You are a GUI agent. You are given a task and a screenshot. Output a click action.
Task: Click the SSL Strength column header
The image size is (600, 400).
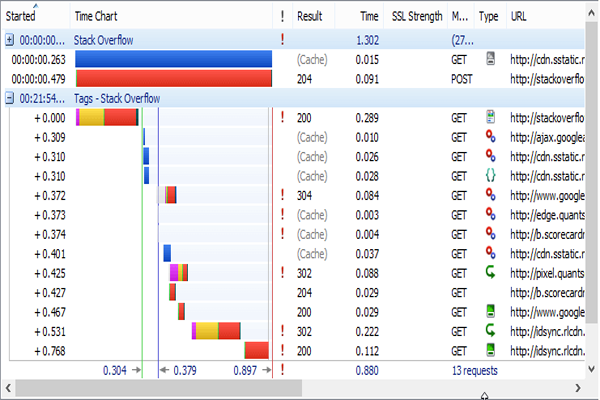click(x=416, y=16)
